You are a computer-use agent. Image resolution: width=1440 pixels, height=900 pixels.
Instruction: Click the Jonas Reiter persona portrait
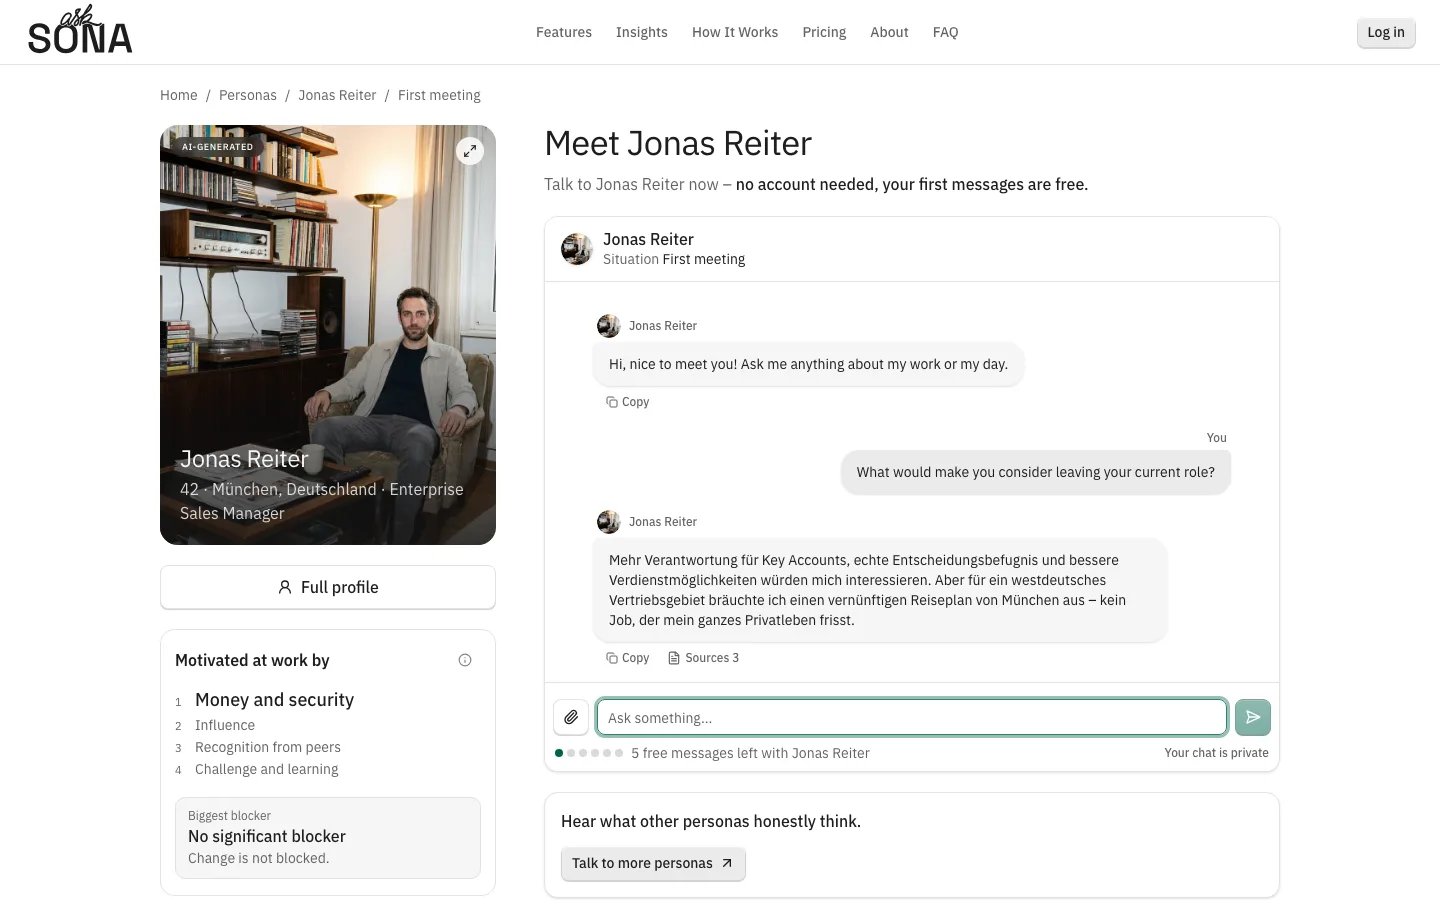coord(328,335)
